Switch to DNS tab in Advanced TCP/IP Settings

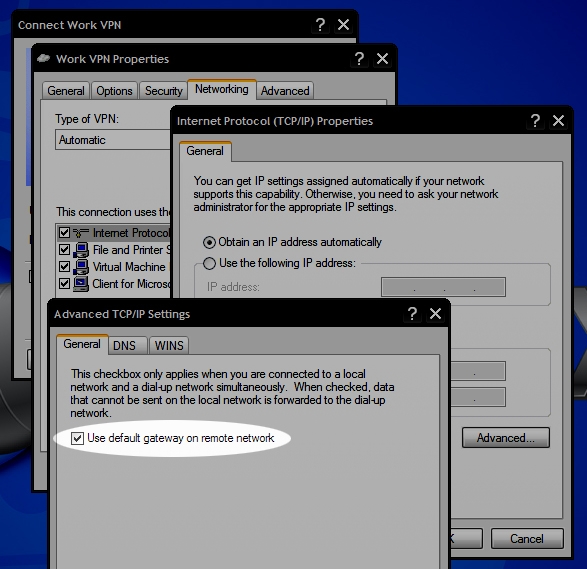click(127, 345)
